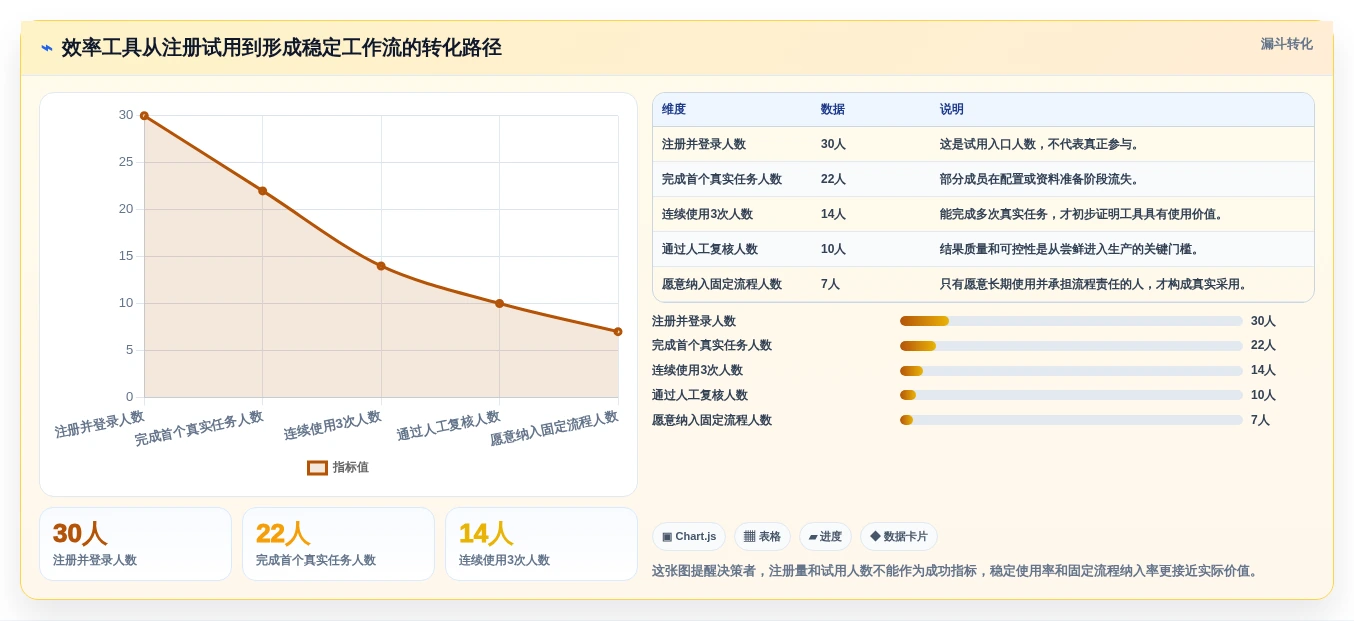The image size is (1354, 621).
Task: Select the 14人 data card
Action: click(x=541, y=544)
